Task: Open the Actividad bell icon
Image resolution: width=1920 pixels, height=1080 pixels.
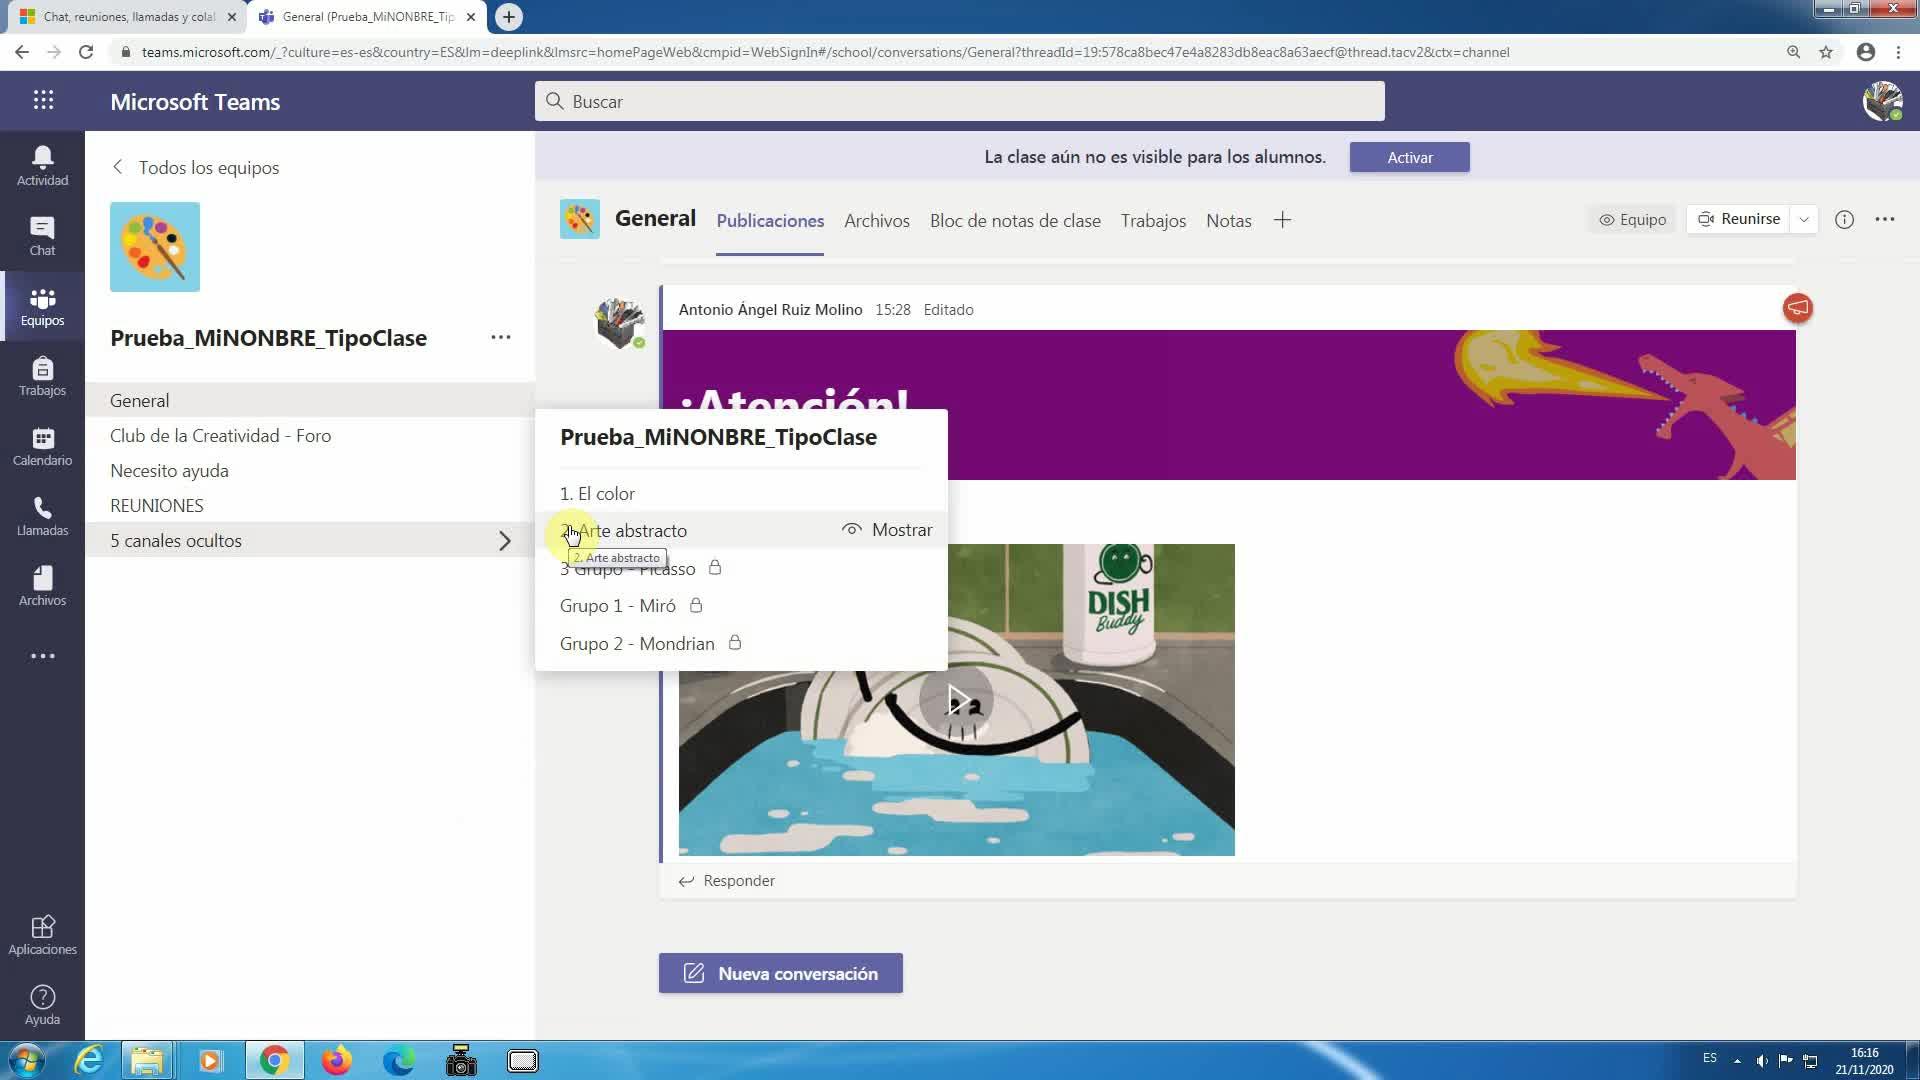Action: (x=42, y=165)
